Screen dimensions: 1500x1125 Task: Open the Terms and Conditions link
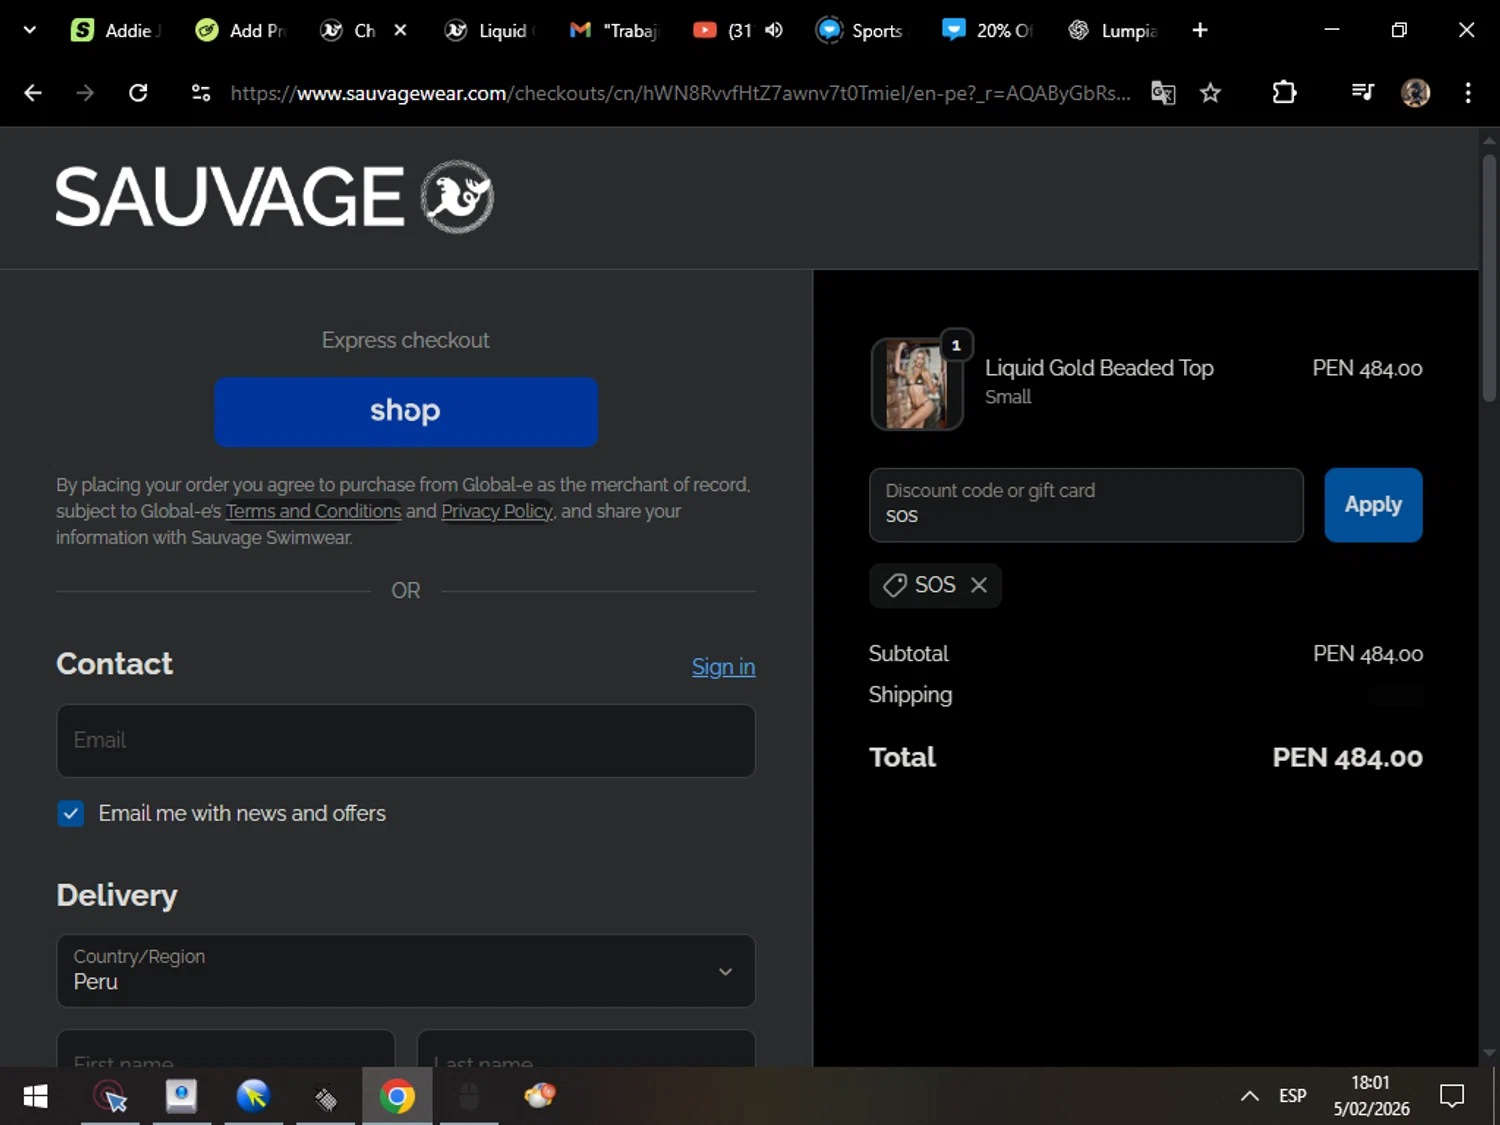313,511
